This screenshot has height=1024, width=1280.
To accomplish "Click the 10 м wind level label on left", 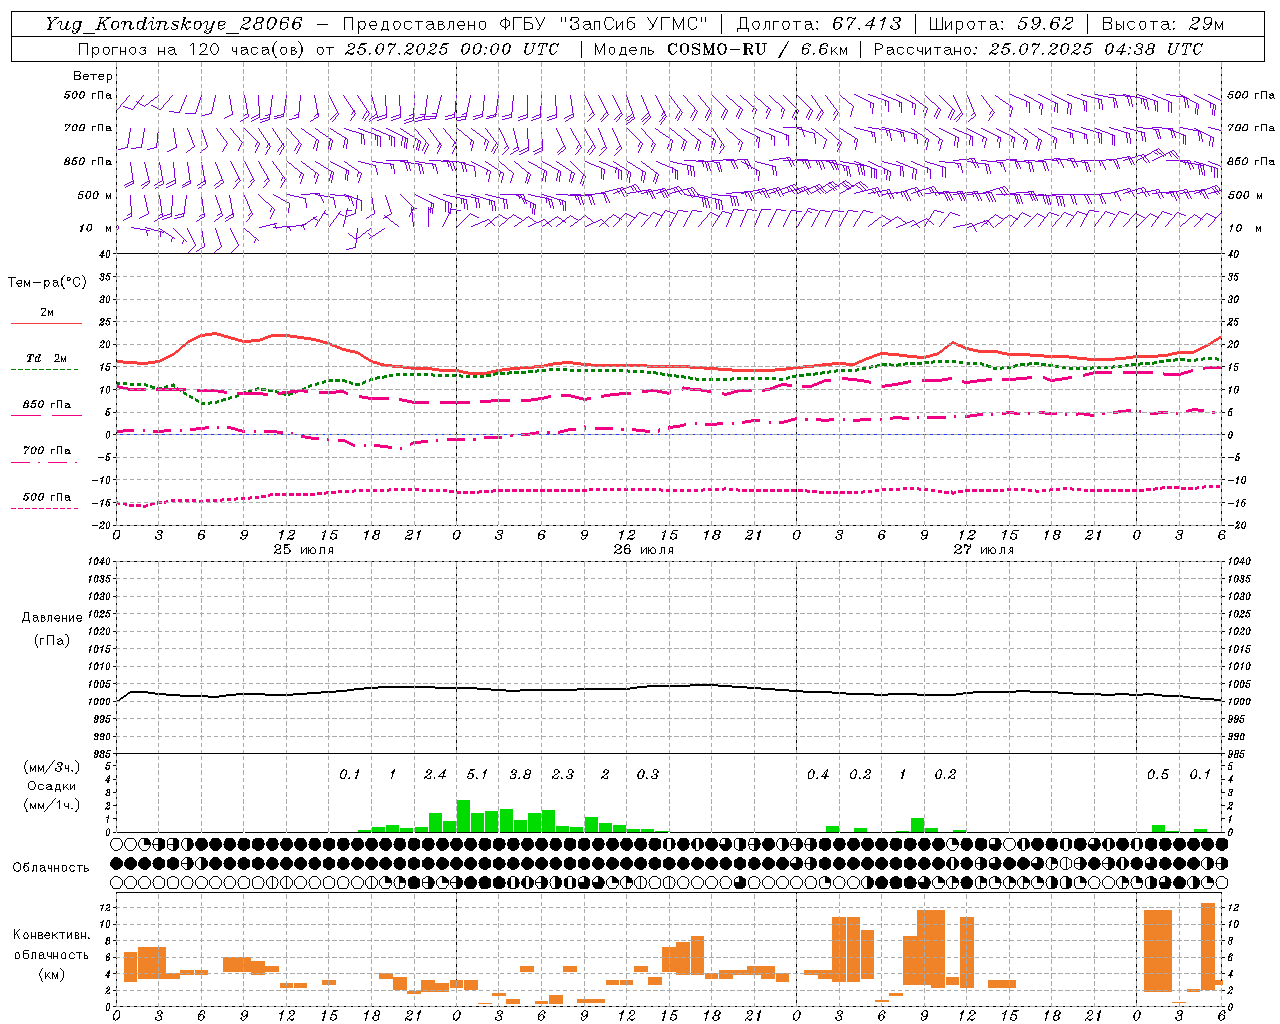I will tap(97, 228).
